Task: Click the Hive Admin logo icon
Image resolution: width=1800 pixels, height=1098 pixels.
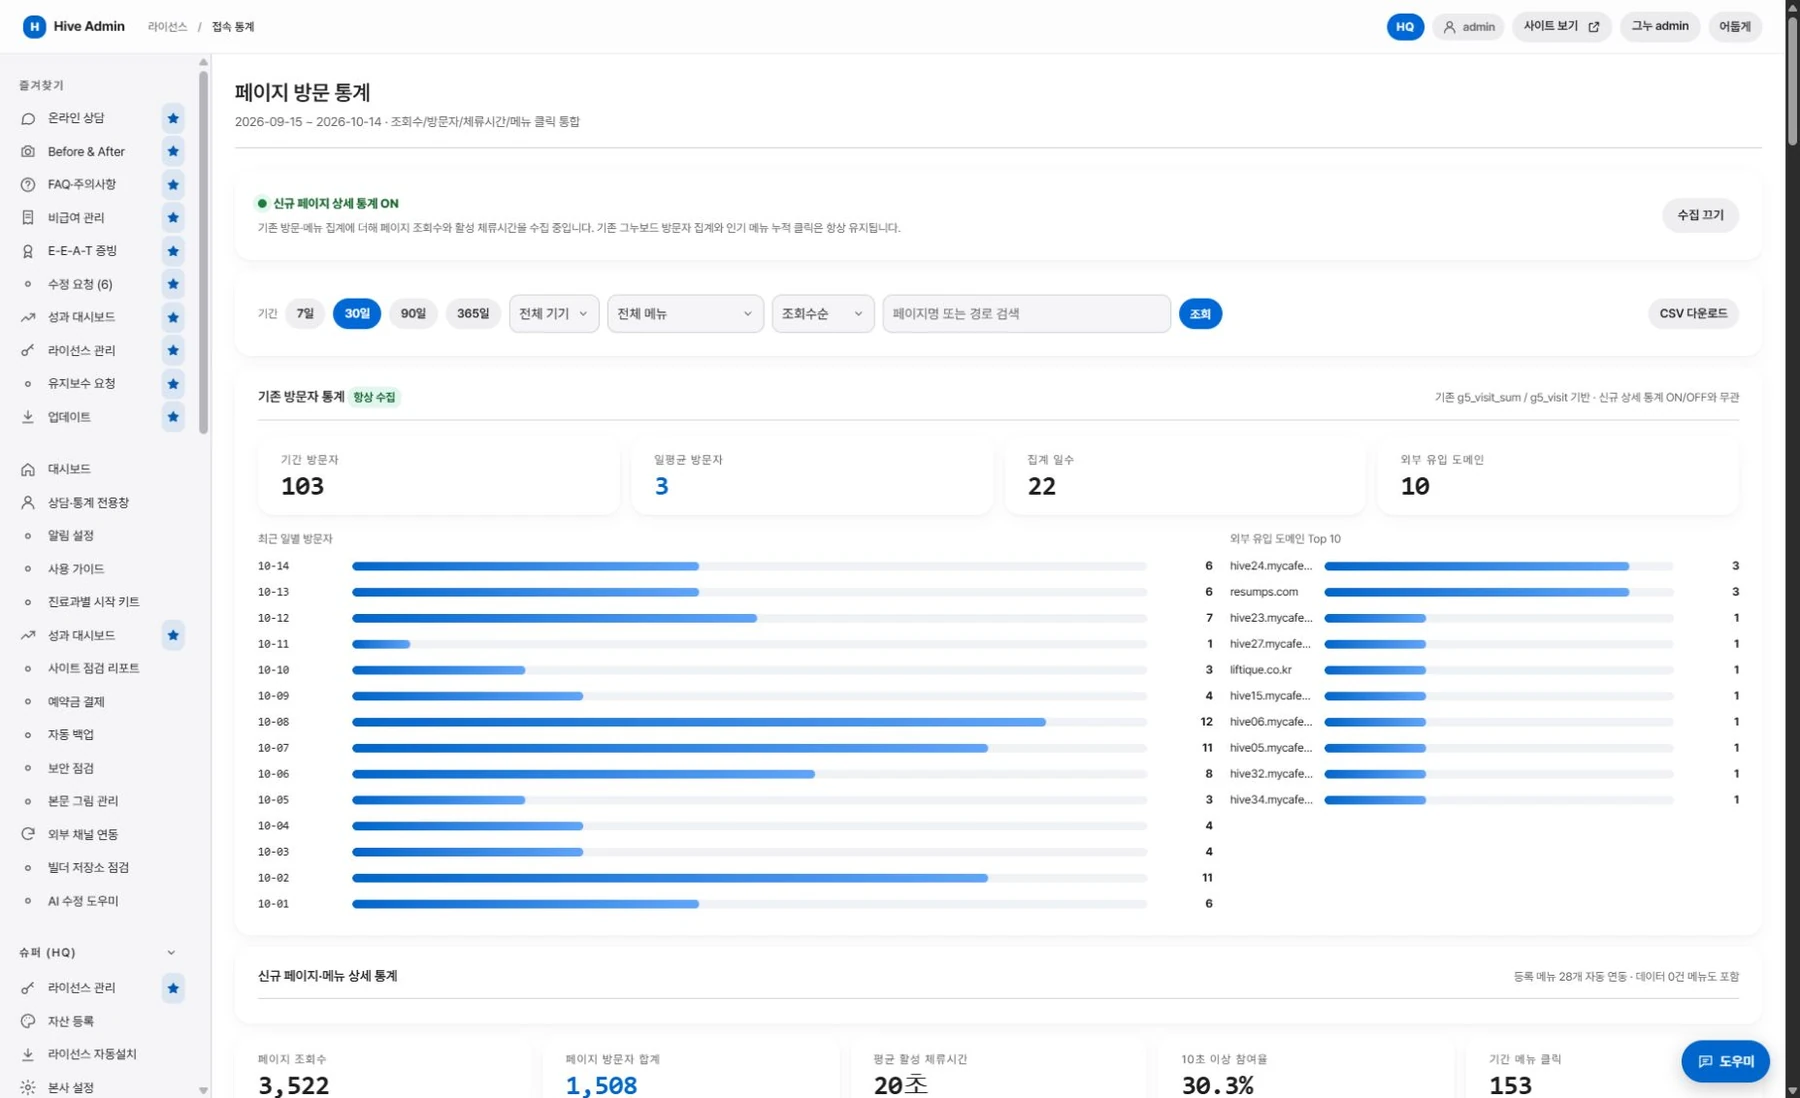Action: [34, 27]
